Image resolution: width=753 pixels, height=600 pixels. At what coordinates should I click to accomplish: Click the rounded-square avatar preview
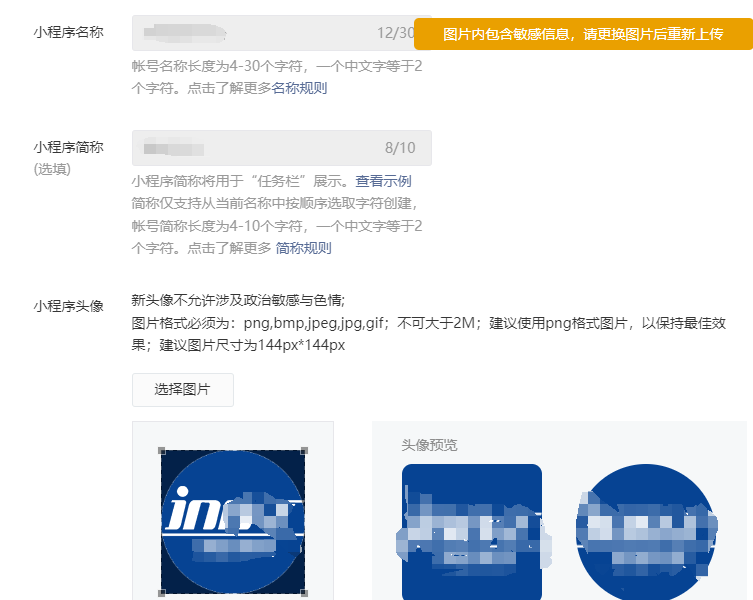(x=472, y=532)
